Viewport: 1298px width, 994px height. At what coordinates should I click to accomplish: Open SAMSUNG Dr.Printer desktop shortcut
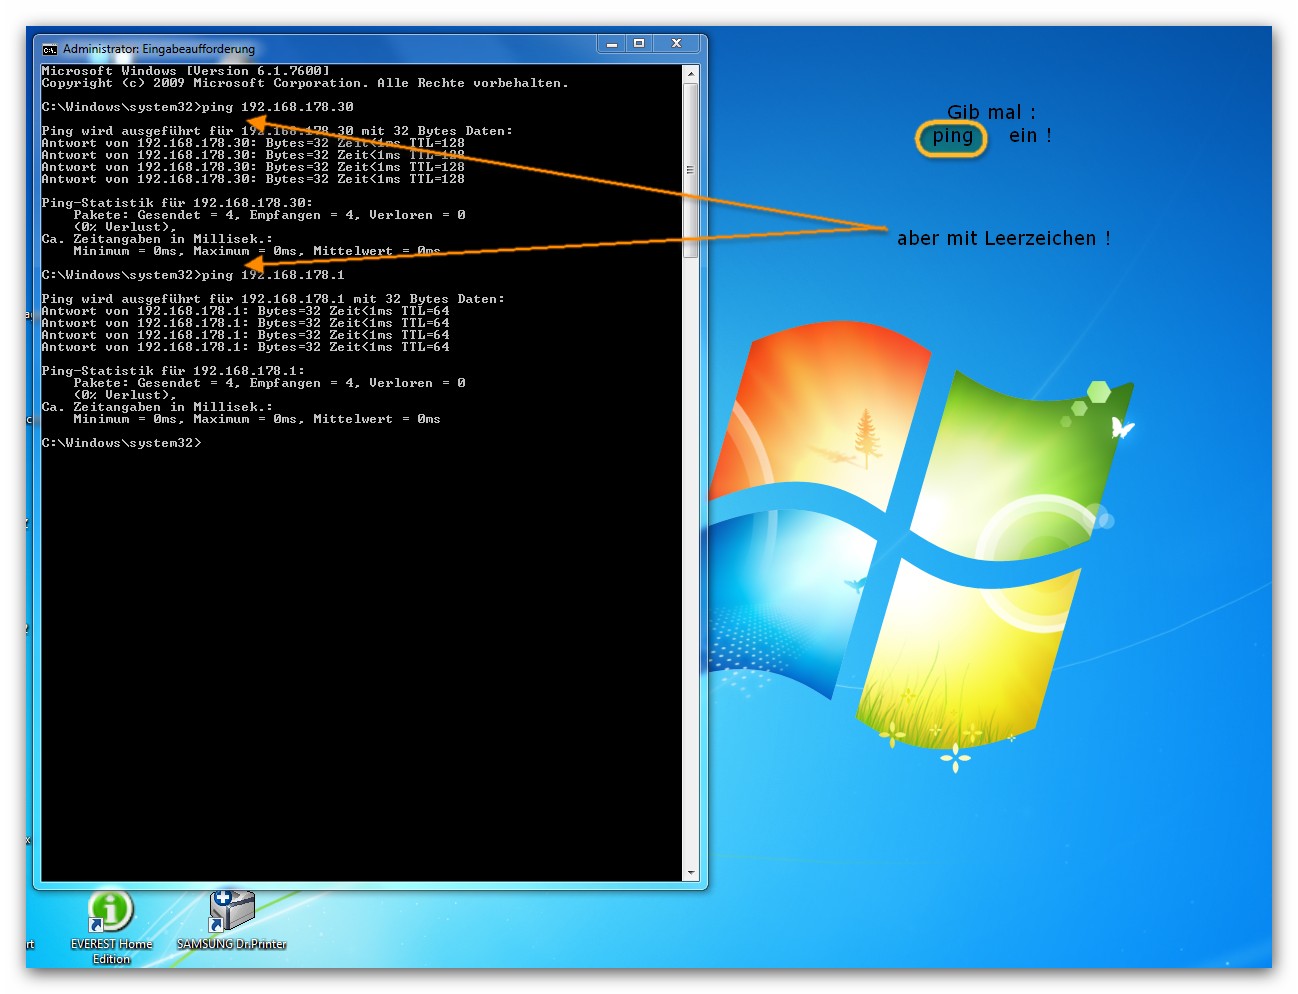(232, 920)
